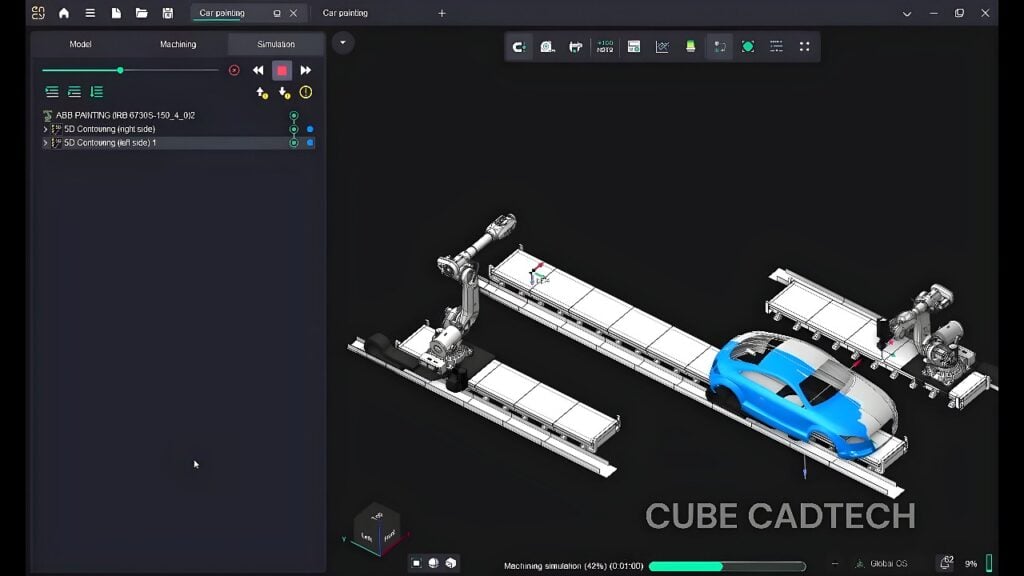Expand 5D Contouring (right side) operation
This screenshot has width=1024, height=576.
[x=46, y=129]
